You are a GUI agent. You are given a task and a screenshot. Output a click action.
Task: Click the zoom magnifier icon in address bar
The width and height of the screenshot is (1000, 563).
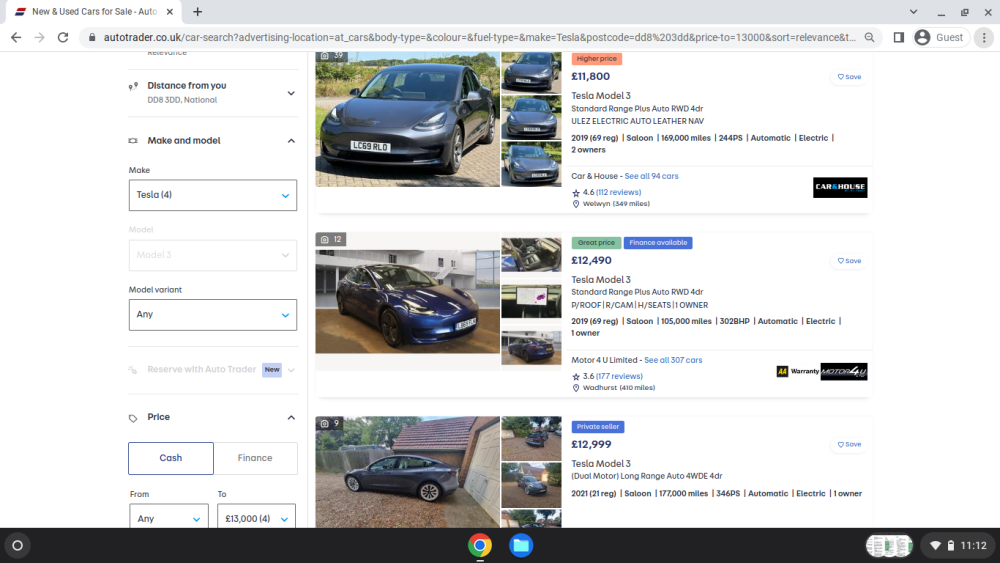pos(869,38)
